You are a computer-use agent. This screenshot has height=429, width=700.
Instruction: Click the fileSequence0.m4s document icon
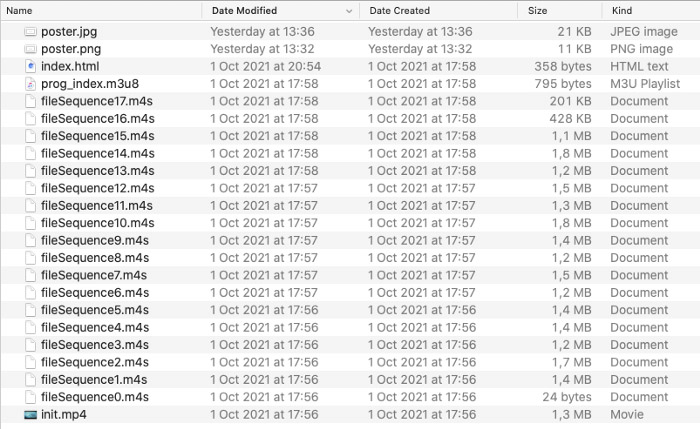tap(30, 397)
